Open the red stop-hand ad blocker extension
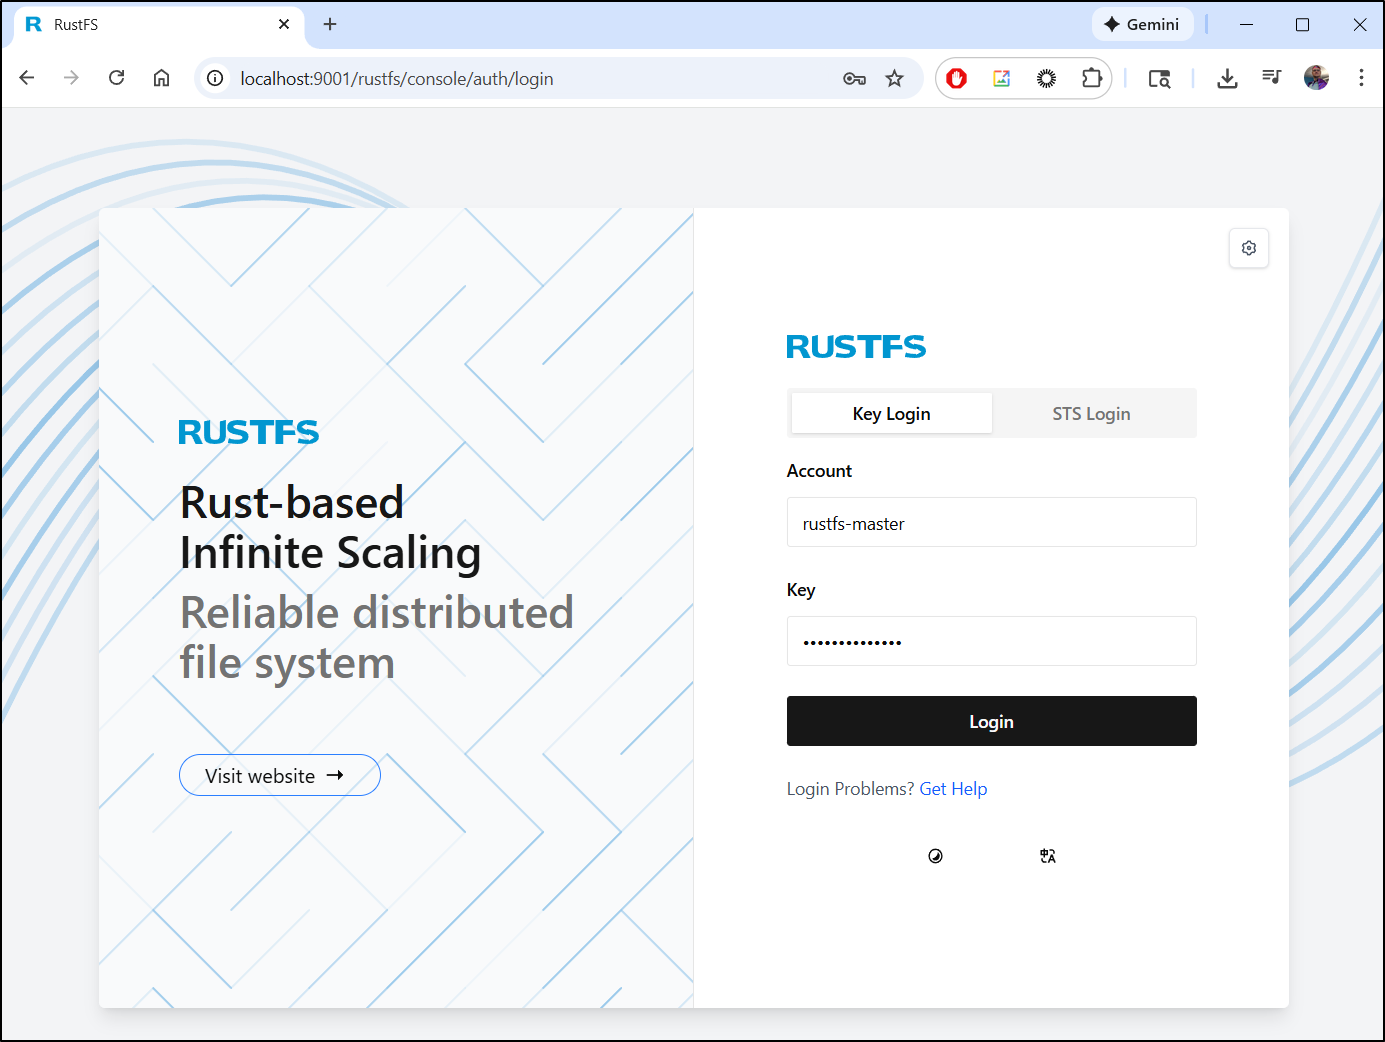 [957, 79]
